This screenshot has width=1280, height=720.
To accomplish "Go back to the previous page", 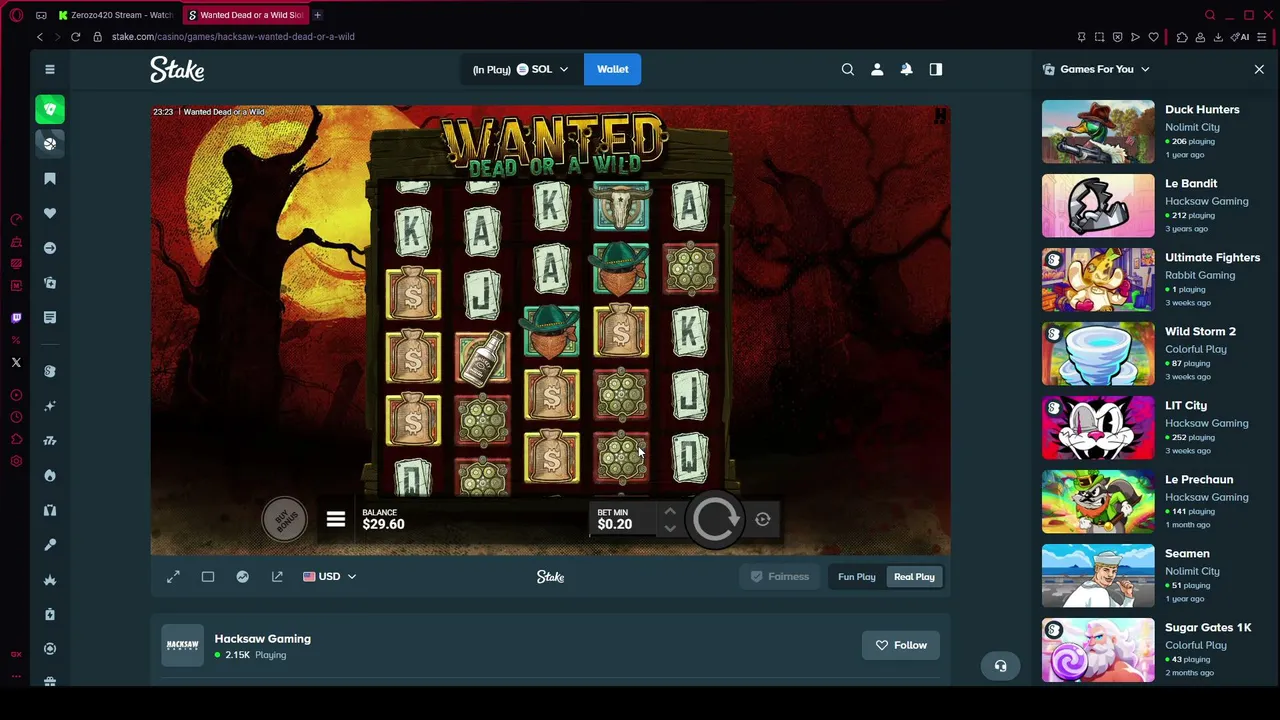I will click(x=40, y=37).
